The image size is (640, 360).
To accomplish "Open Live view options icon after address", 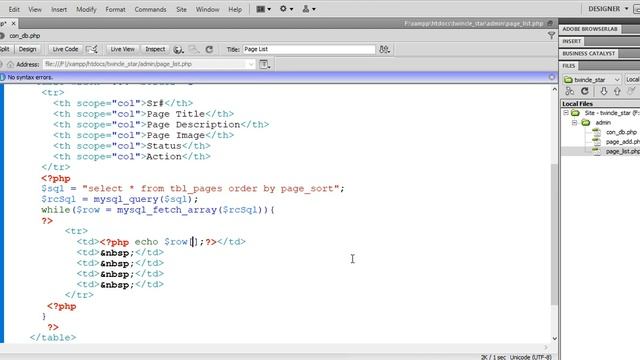I will 264,64.
